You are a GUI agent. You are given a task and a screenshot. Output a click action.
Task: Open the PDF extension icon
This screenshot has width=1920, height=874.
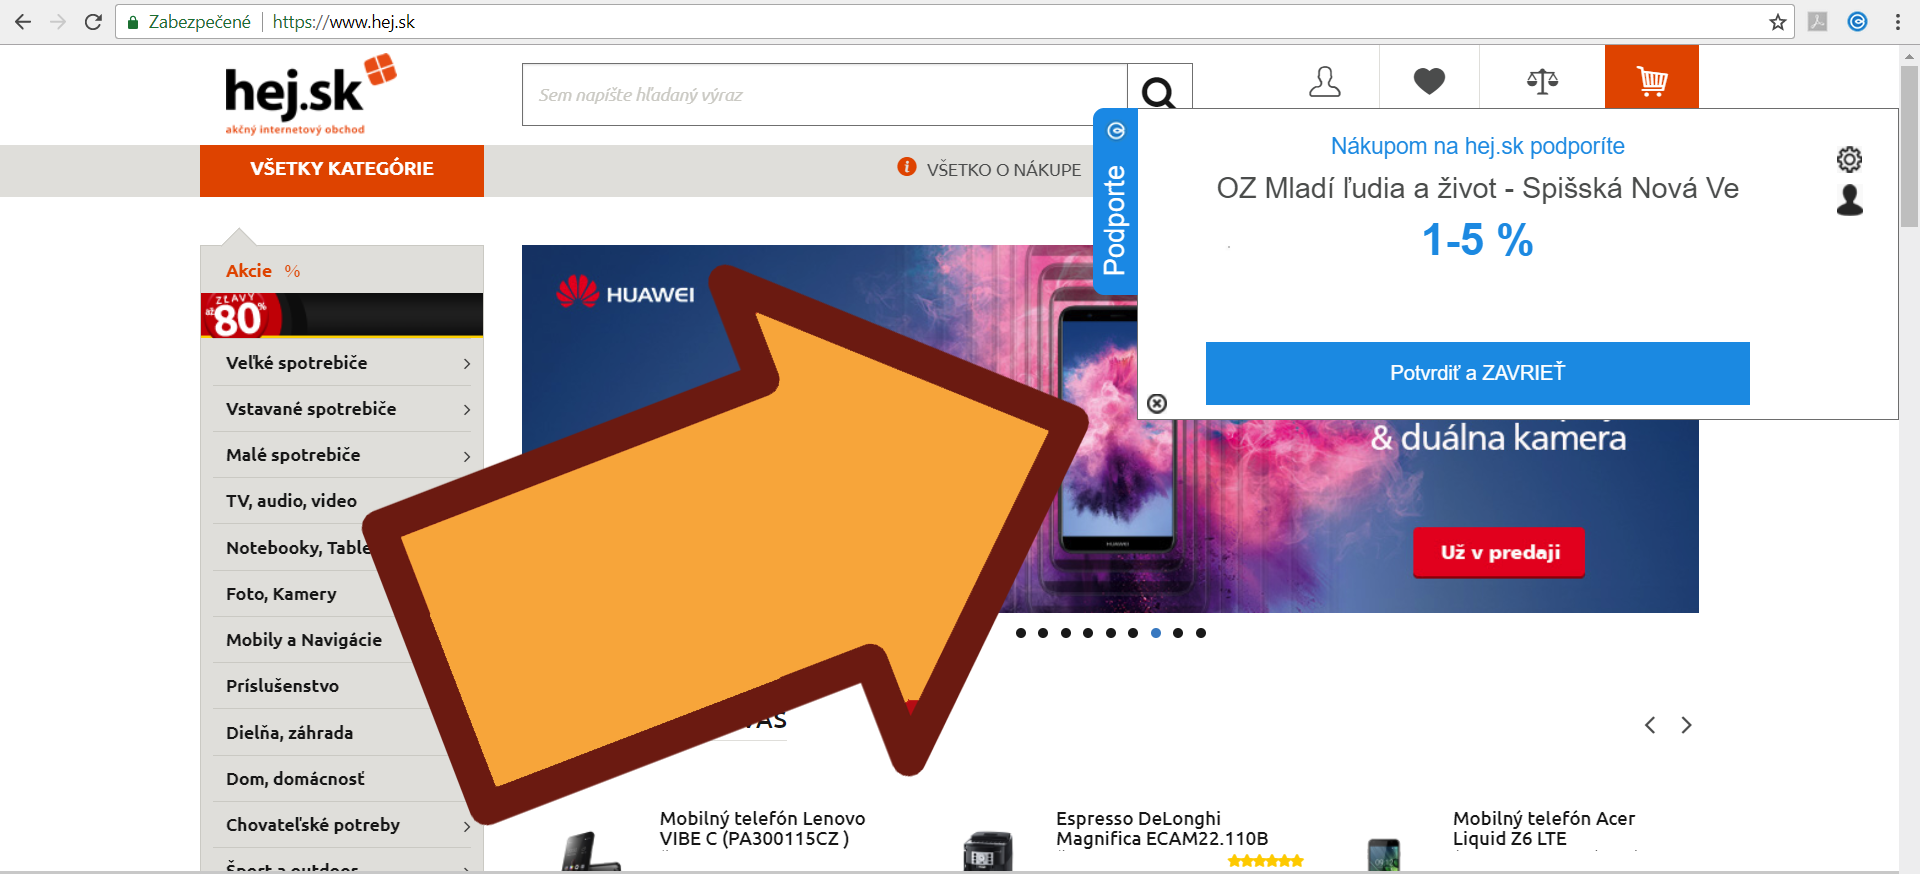coord(1818,22)
